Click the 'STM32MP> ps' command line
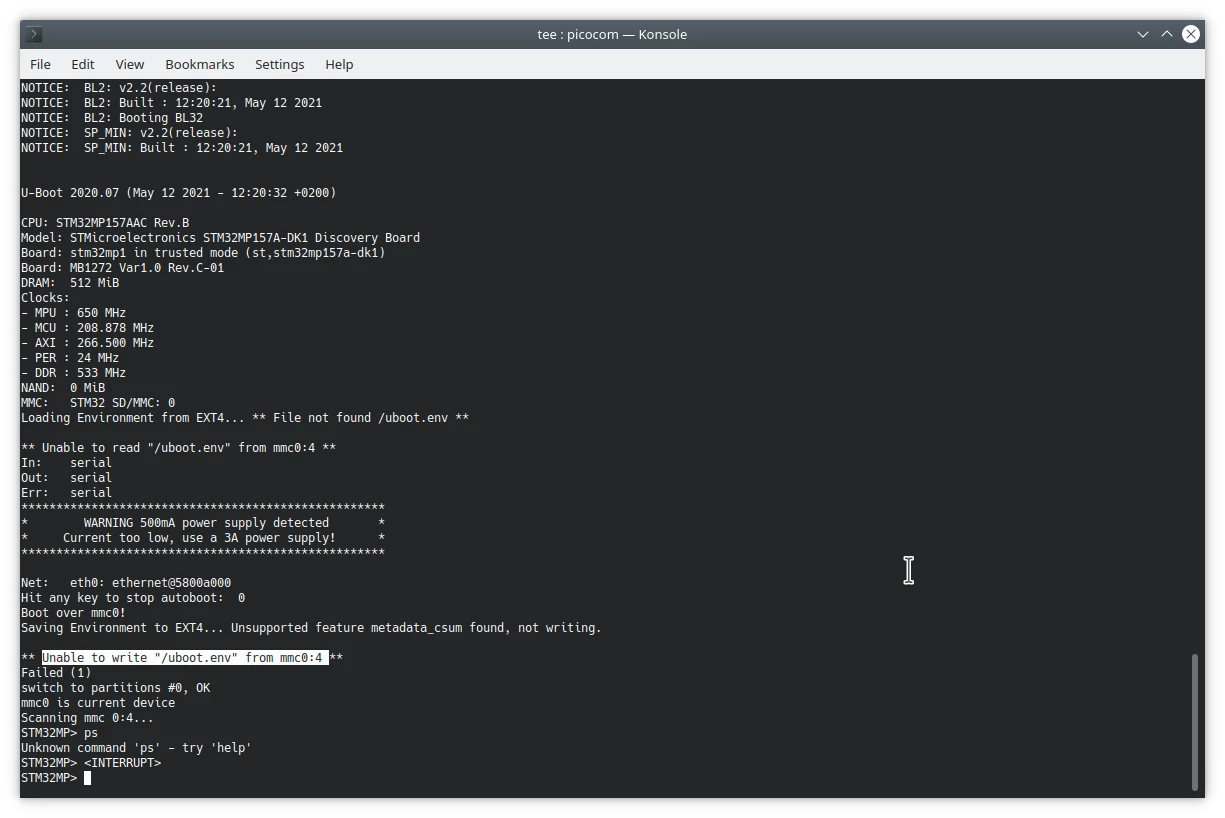Viewport: 1225px width, 818px height. coord(60,733)
